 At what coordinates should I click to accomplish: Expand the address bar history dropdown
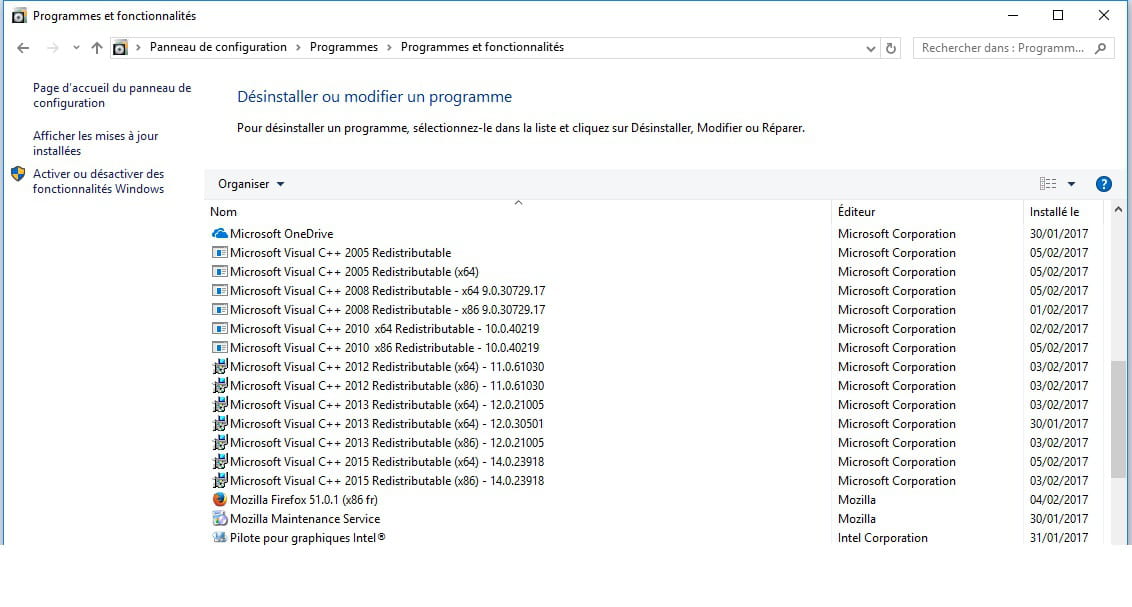pyautogui.click(x=871, y=48)
